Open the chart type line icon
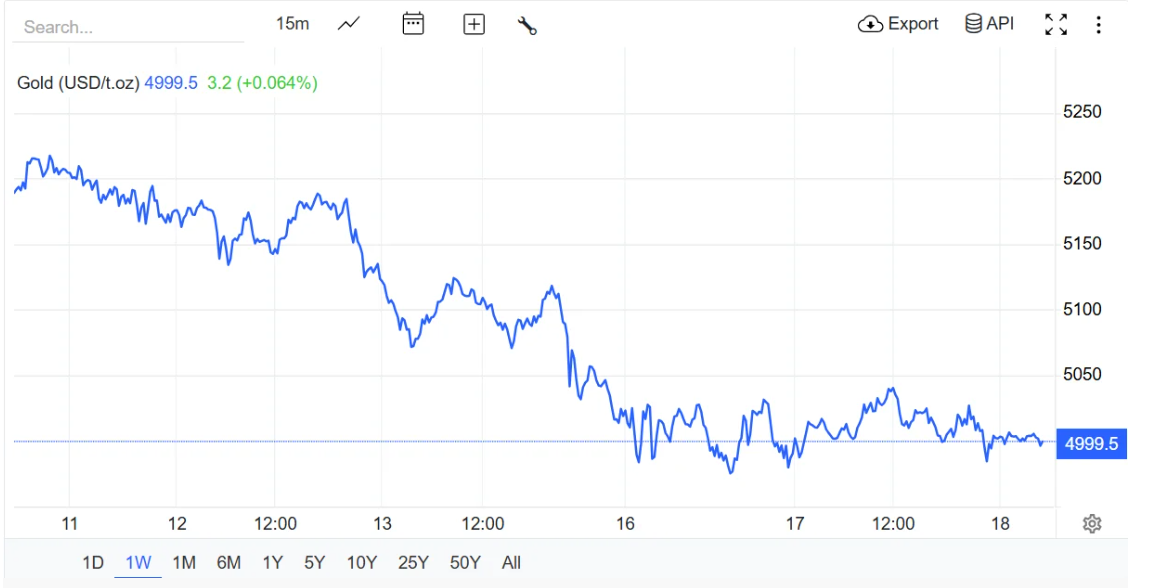Image resolution: width=1164 pixels, height=588 pixels. coord(348,24)
